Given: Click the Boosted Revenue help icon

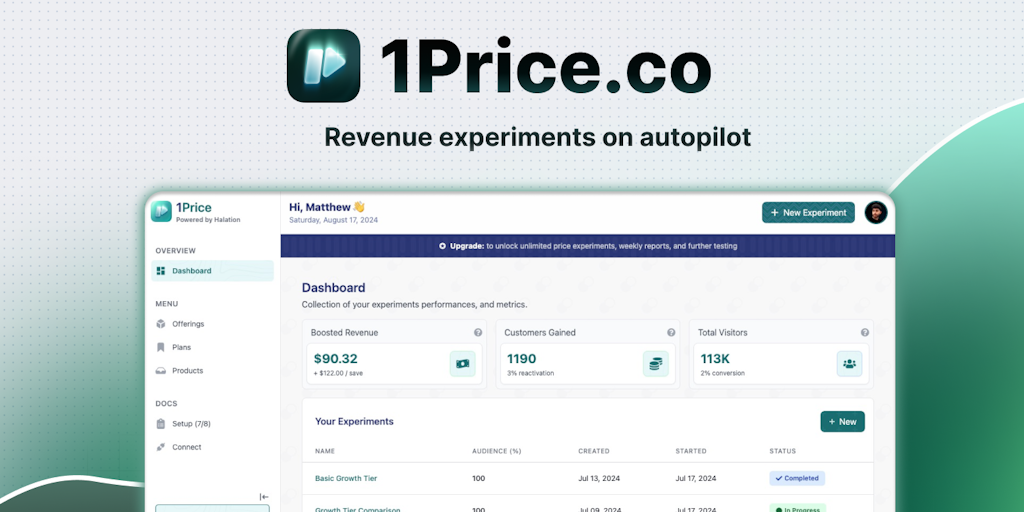Looking at the screenshot, I should tap(478, 332).
